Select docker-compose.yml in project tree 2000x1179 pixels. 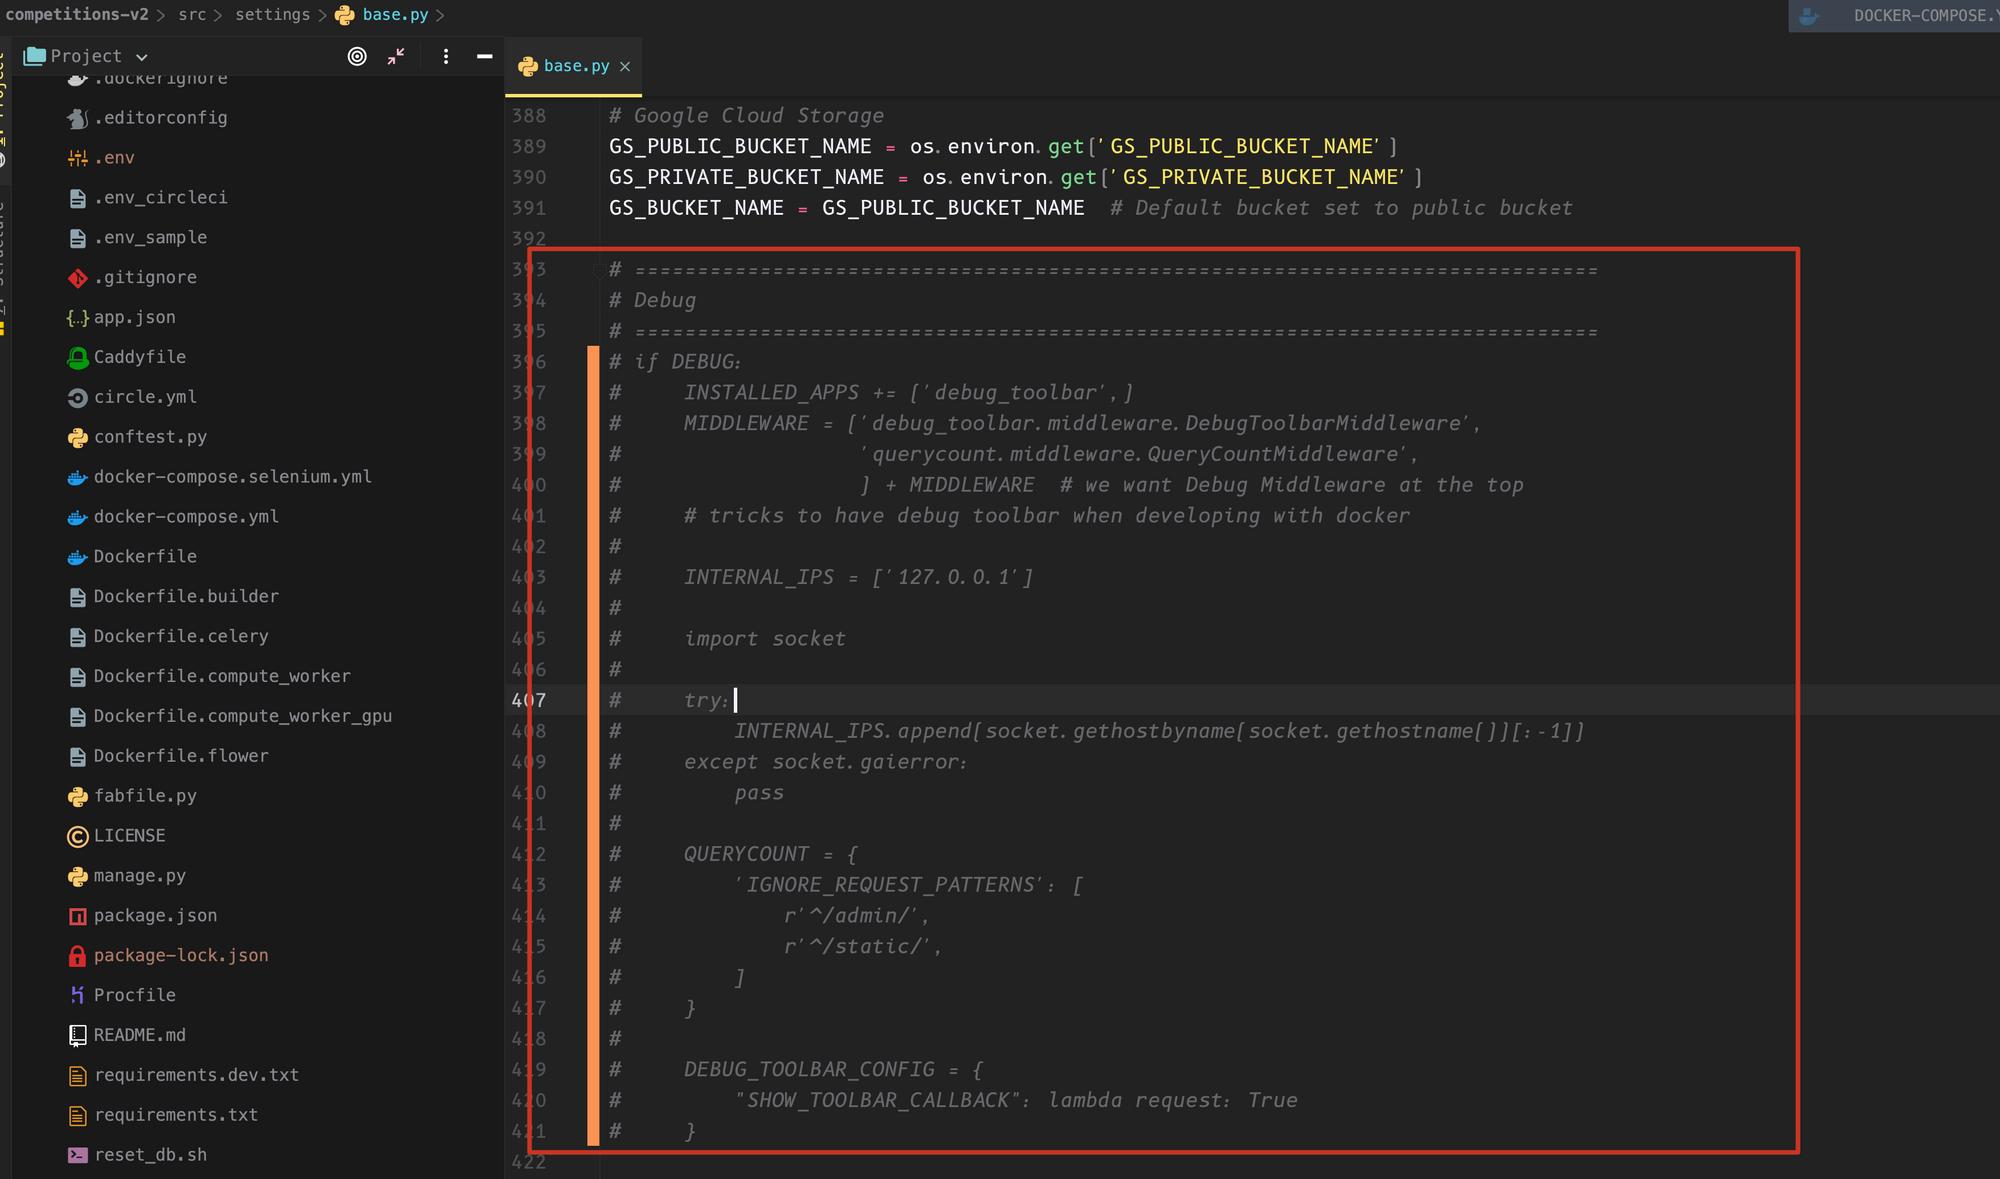pos(186,517)
